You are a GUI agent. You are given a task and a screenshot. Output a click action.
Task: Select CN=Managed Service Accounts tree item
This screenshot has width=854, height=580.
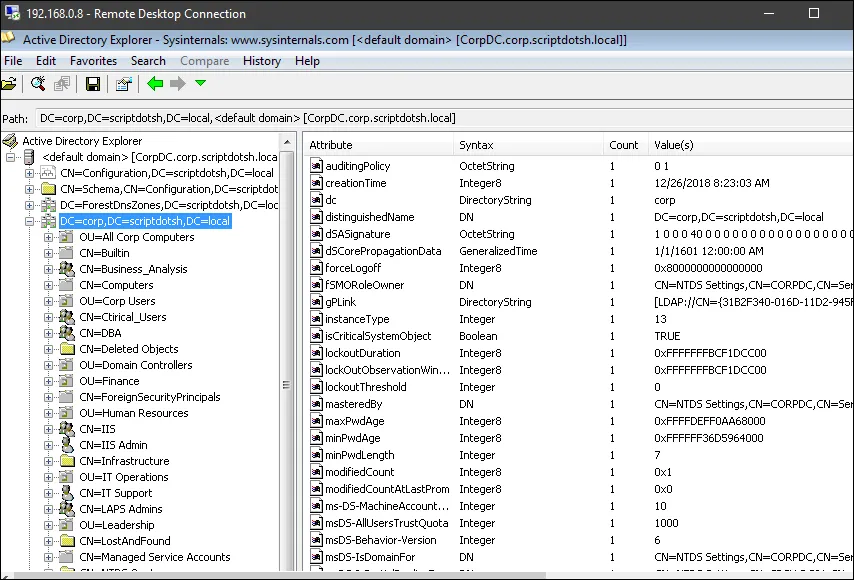coord(155,557)
